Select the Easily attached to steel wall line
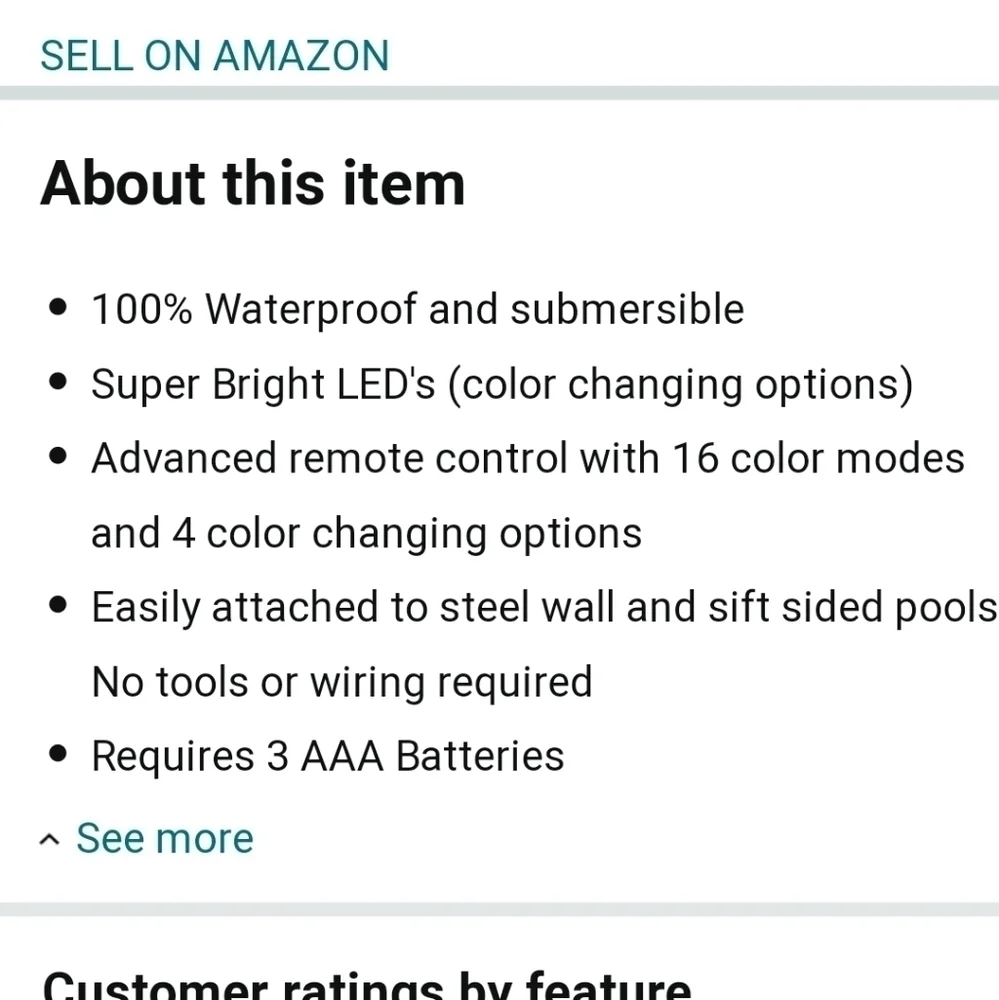Image resolution: width=999 pixels, height=1000 pixels. (543, 607)
